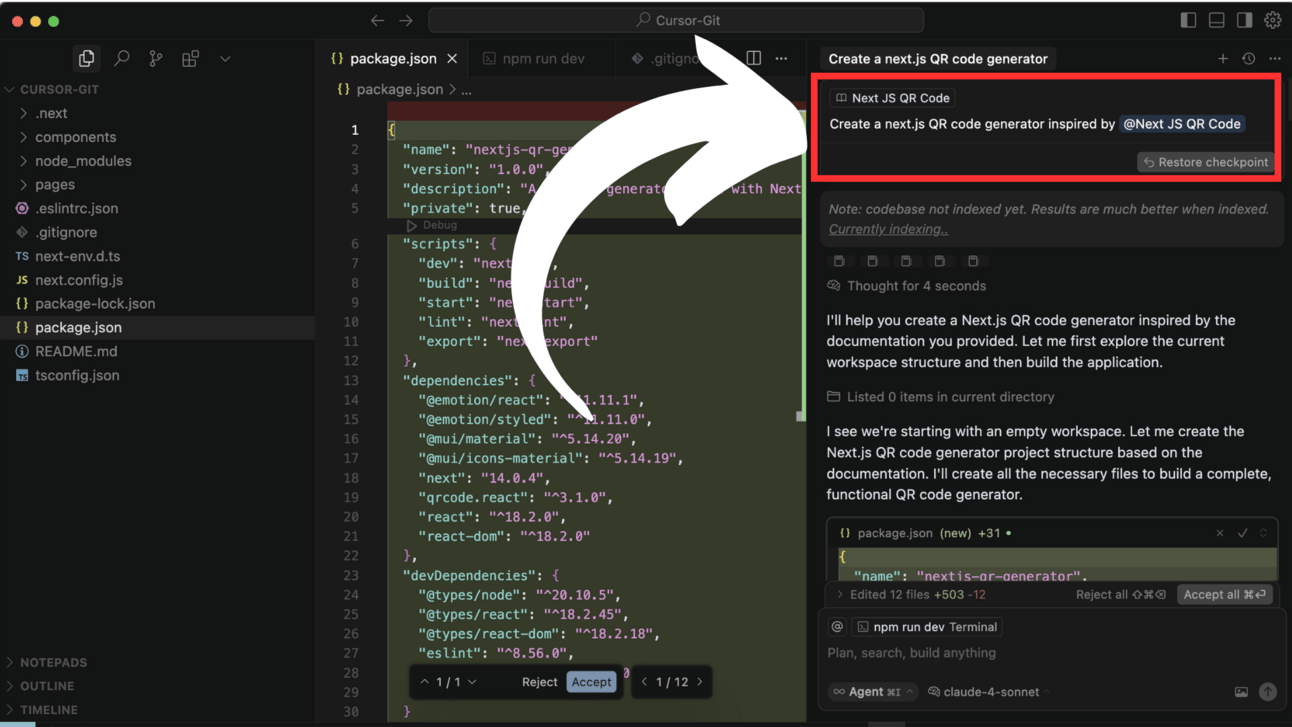
Task: Jump to the next change with the down chevron
Action: point(473,682)
